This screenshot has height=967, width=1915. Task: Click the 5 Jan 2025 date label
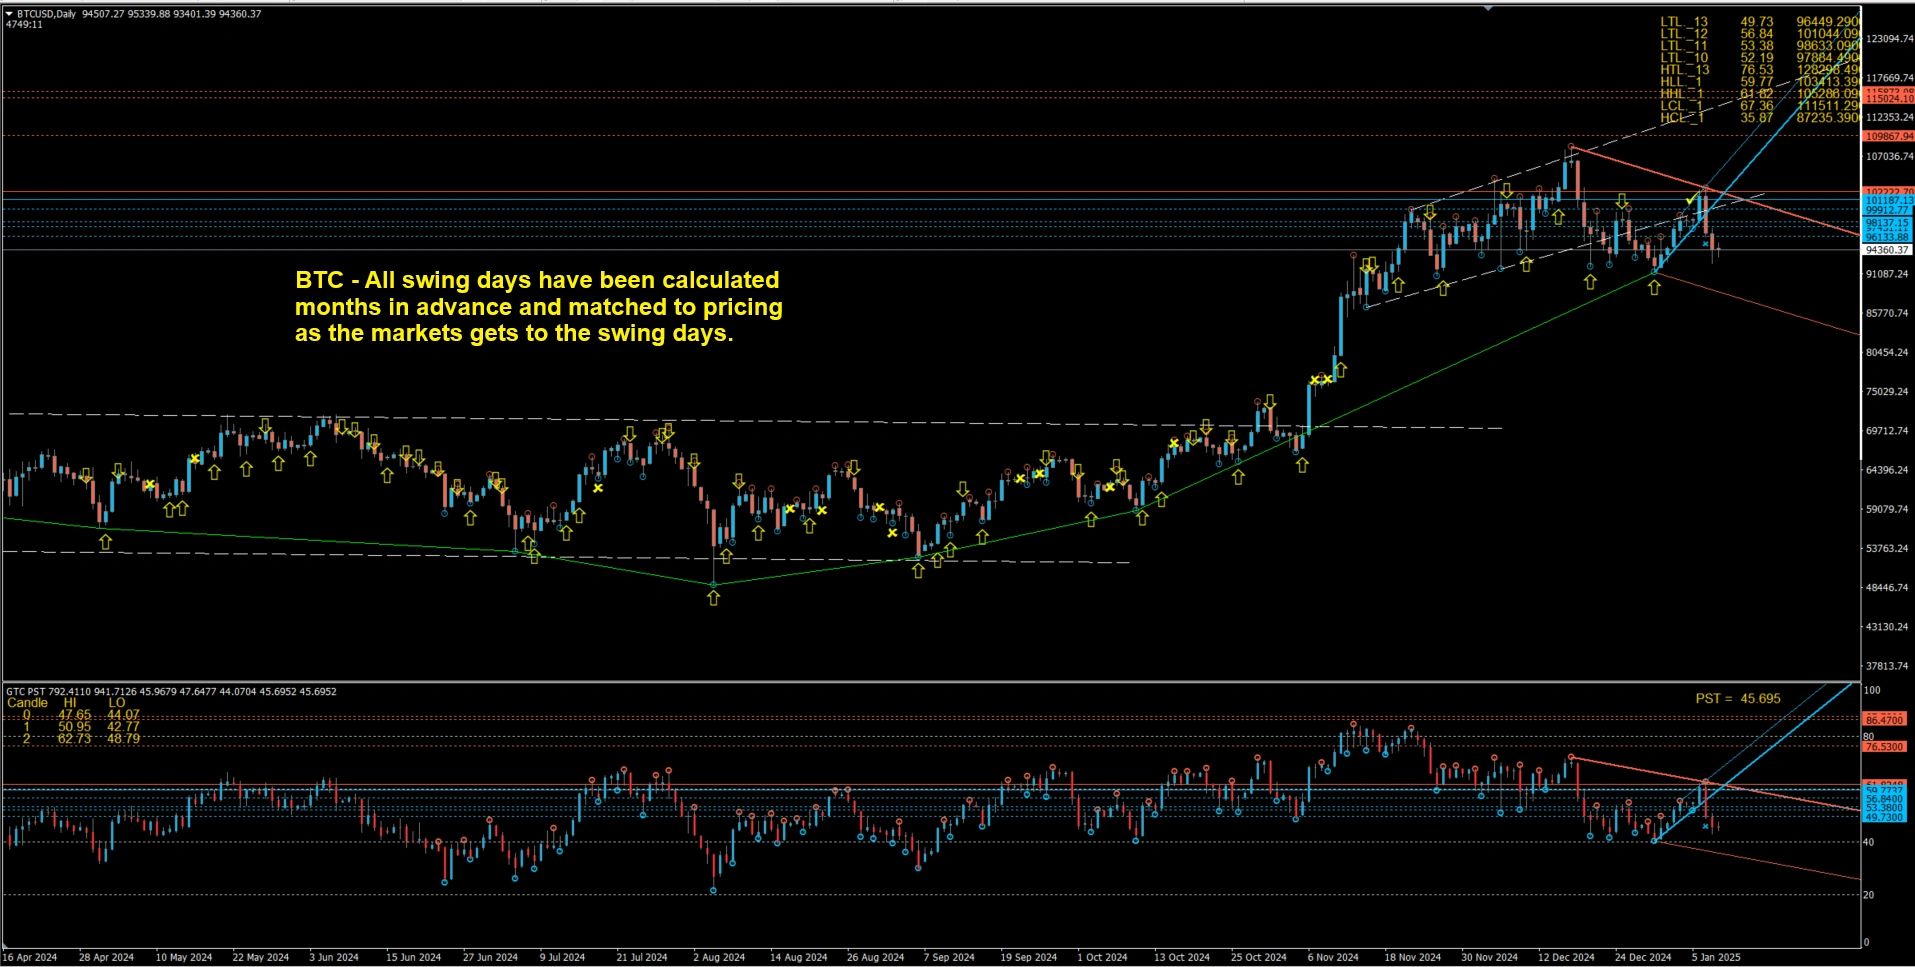[1716, 957]
